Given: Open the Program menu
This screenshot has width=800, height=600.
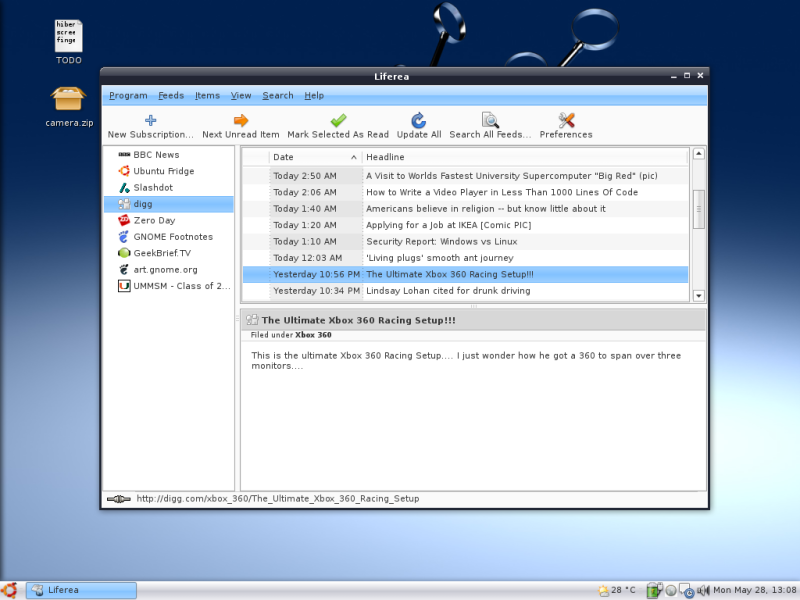Looking at the screenshot, I should [128, 95].
